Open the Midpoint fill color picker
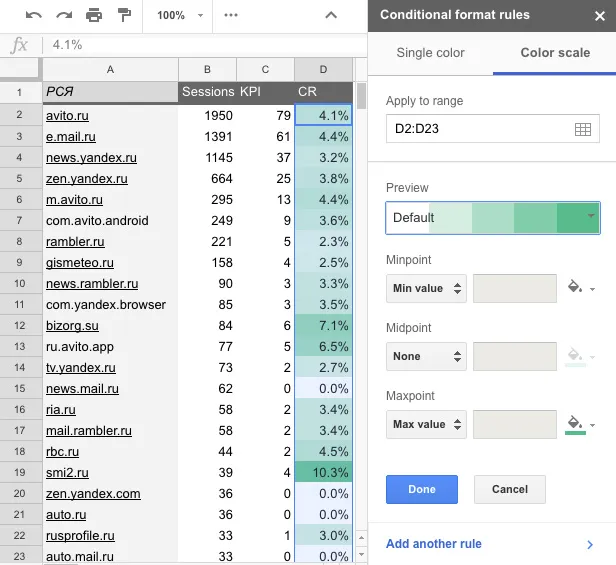This screenshot has height=565, width=616. [581, 356]
